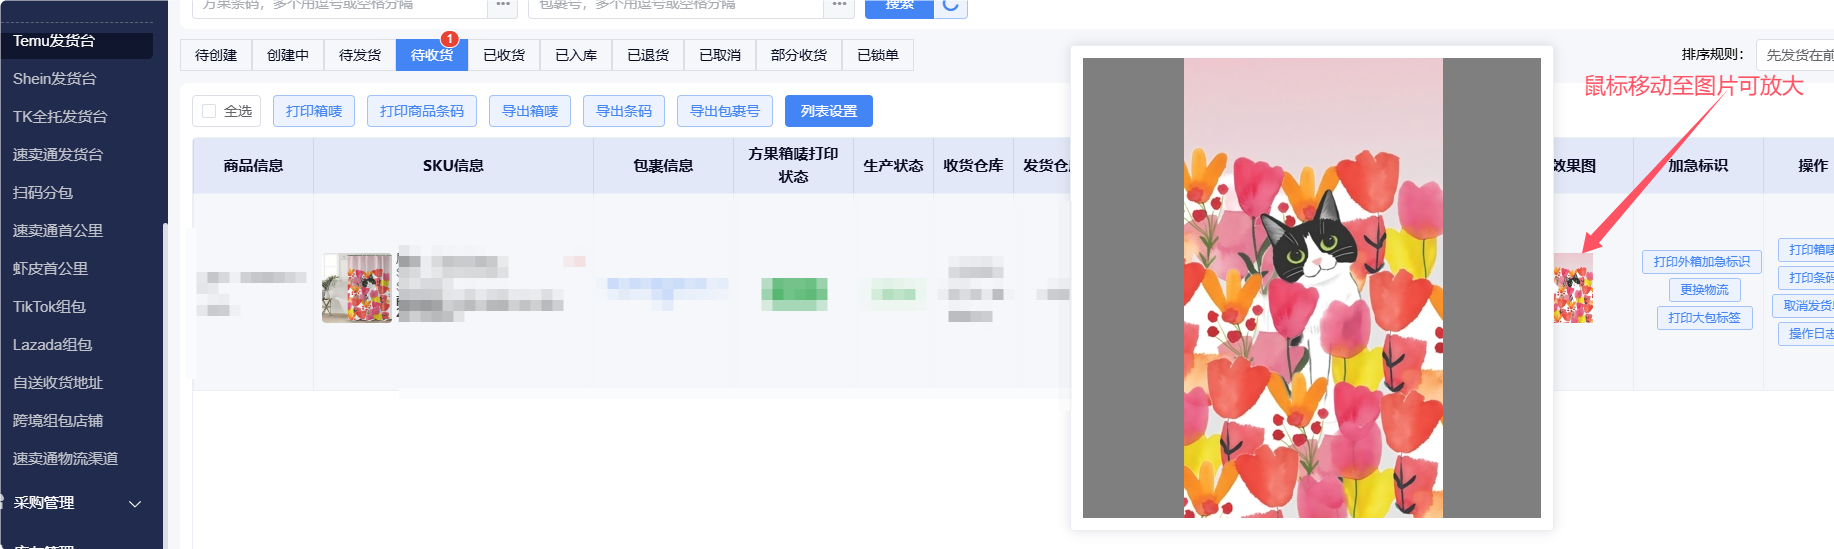1834x549 pixels.
Task: Click the 加急标识 column header
Action: pos(1698,166)
